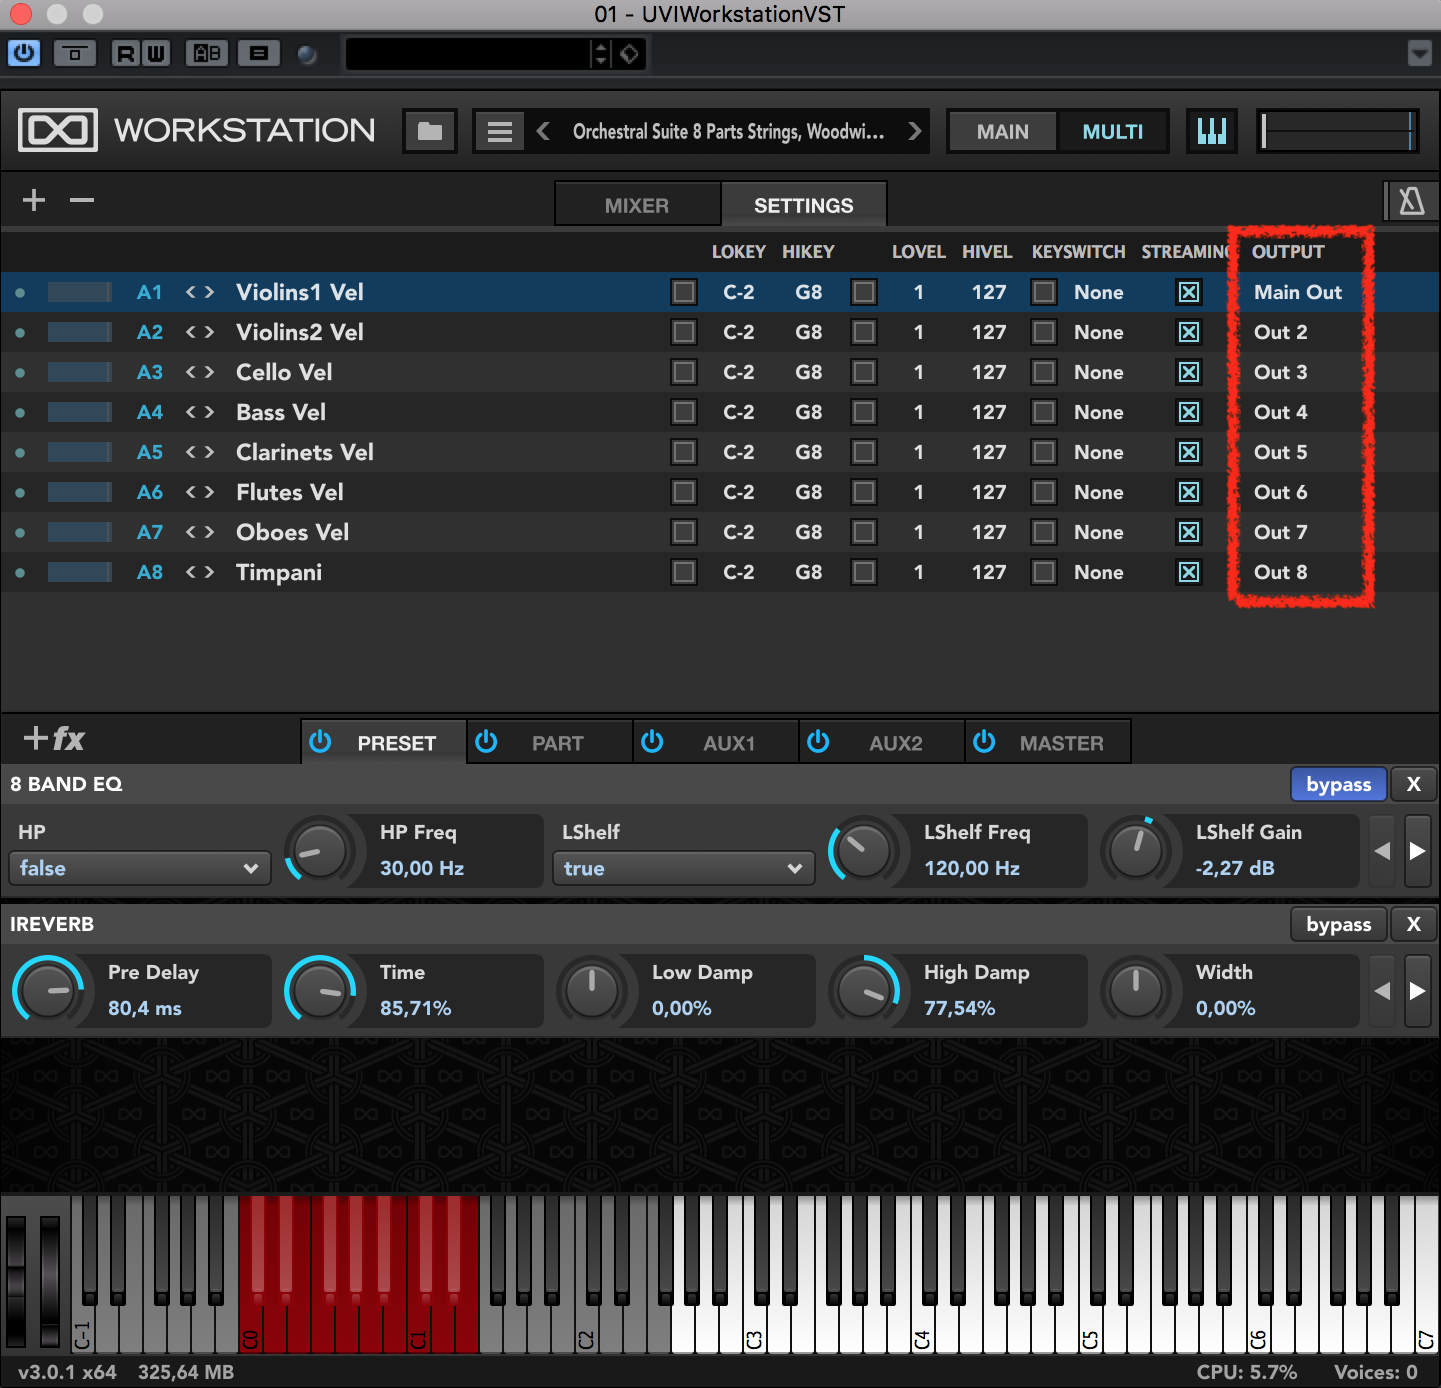
Task: Toggle power icon on MASTER fx tab
Action: click(984, 742)
